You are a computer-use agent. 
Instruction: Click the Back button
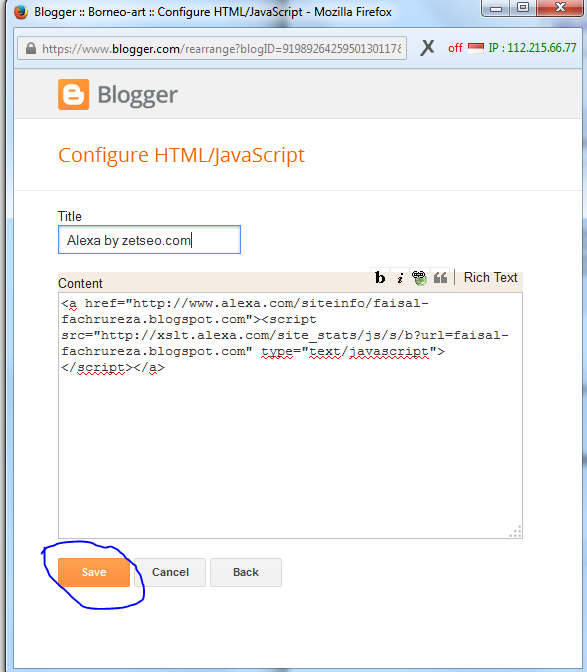coord(246,572)
